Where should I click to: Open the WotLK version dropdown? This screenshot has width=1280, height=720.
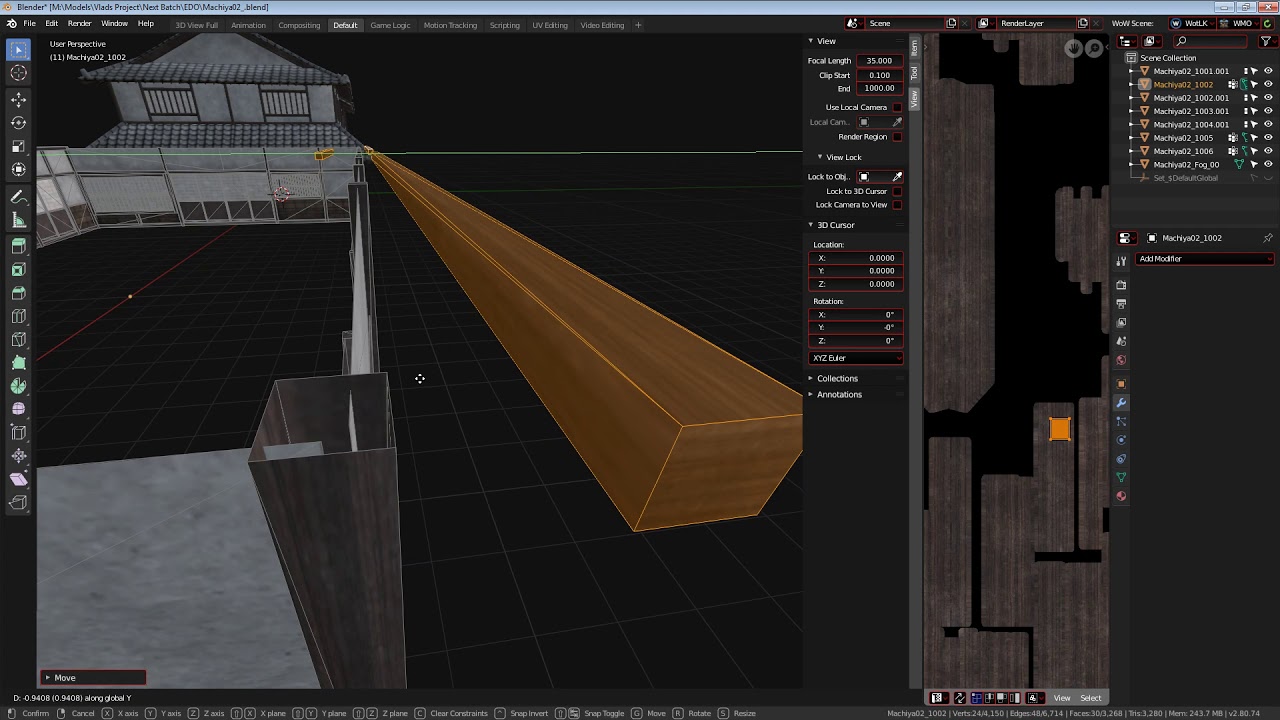click(x=1194, y=23)
